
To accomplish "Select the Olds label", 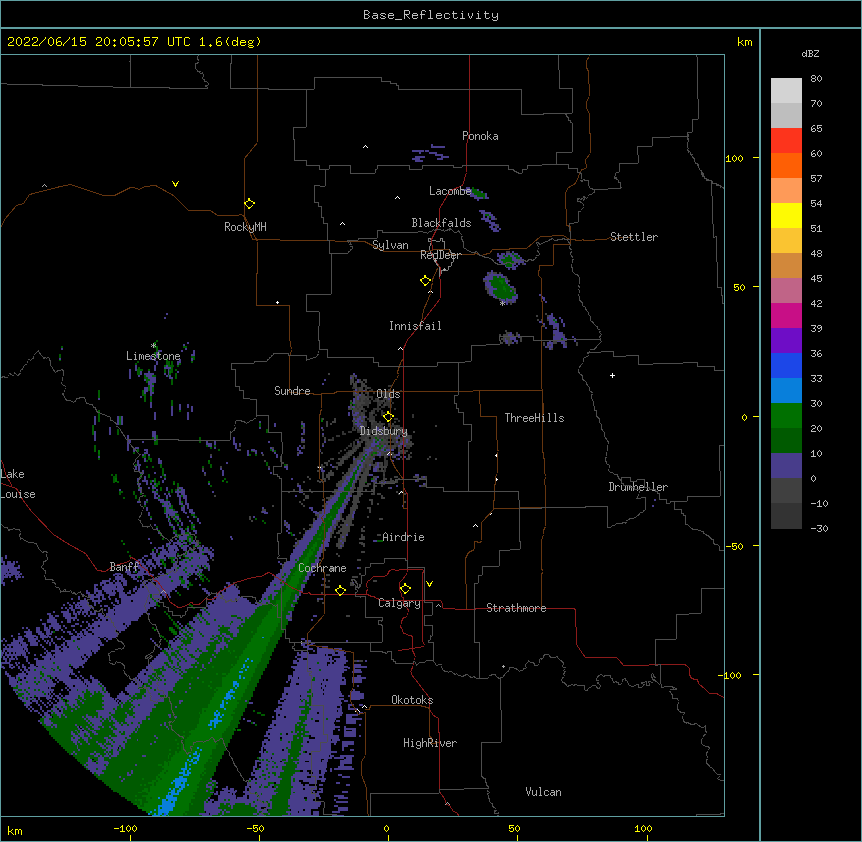I will pos(388,394).
